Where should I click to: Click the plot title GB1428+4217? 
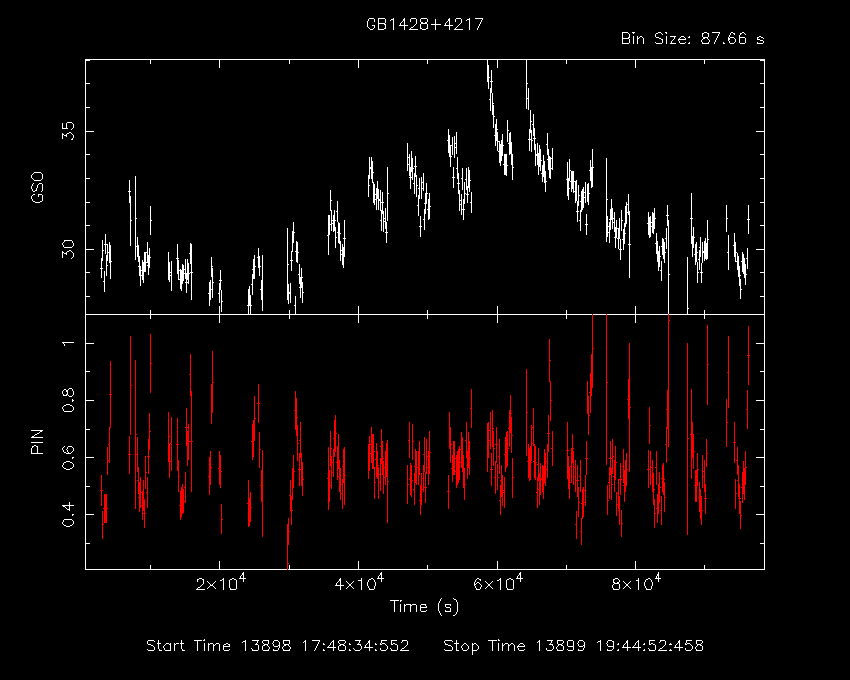click(x=424, y=25)
